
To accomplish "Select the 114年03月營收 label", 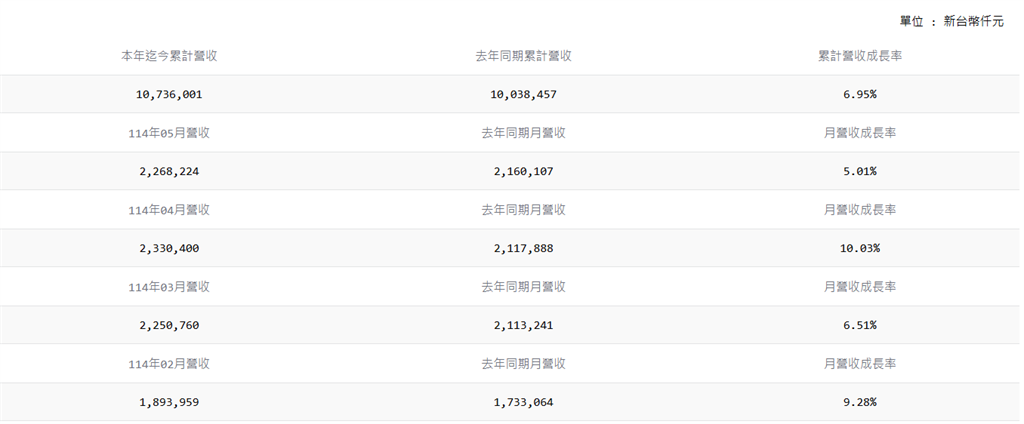I will coord(169,287).
